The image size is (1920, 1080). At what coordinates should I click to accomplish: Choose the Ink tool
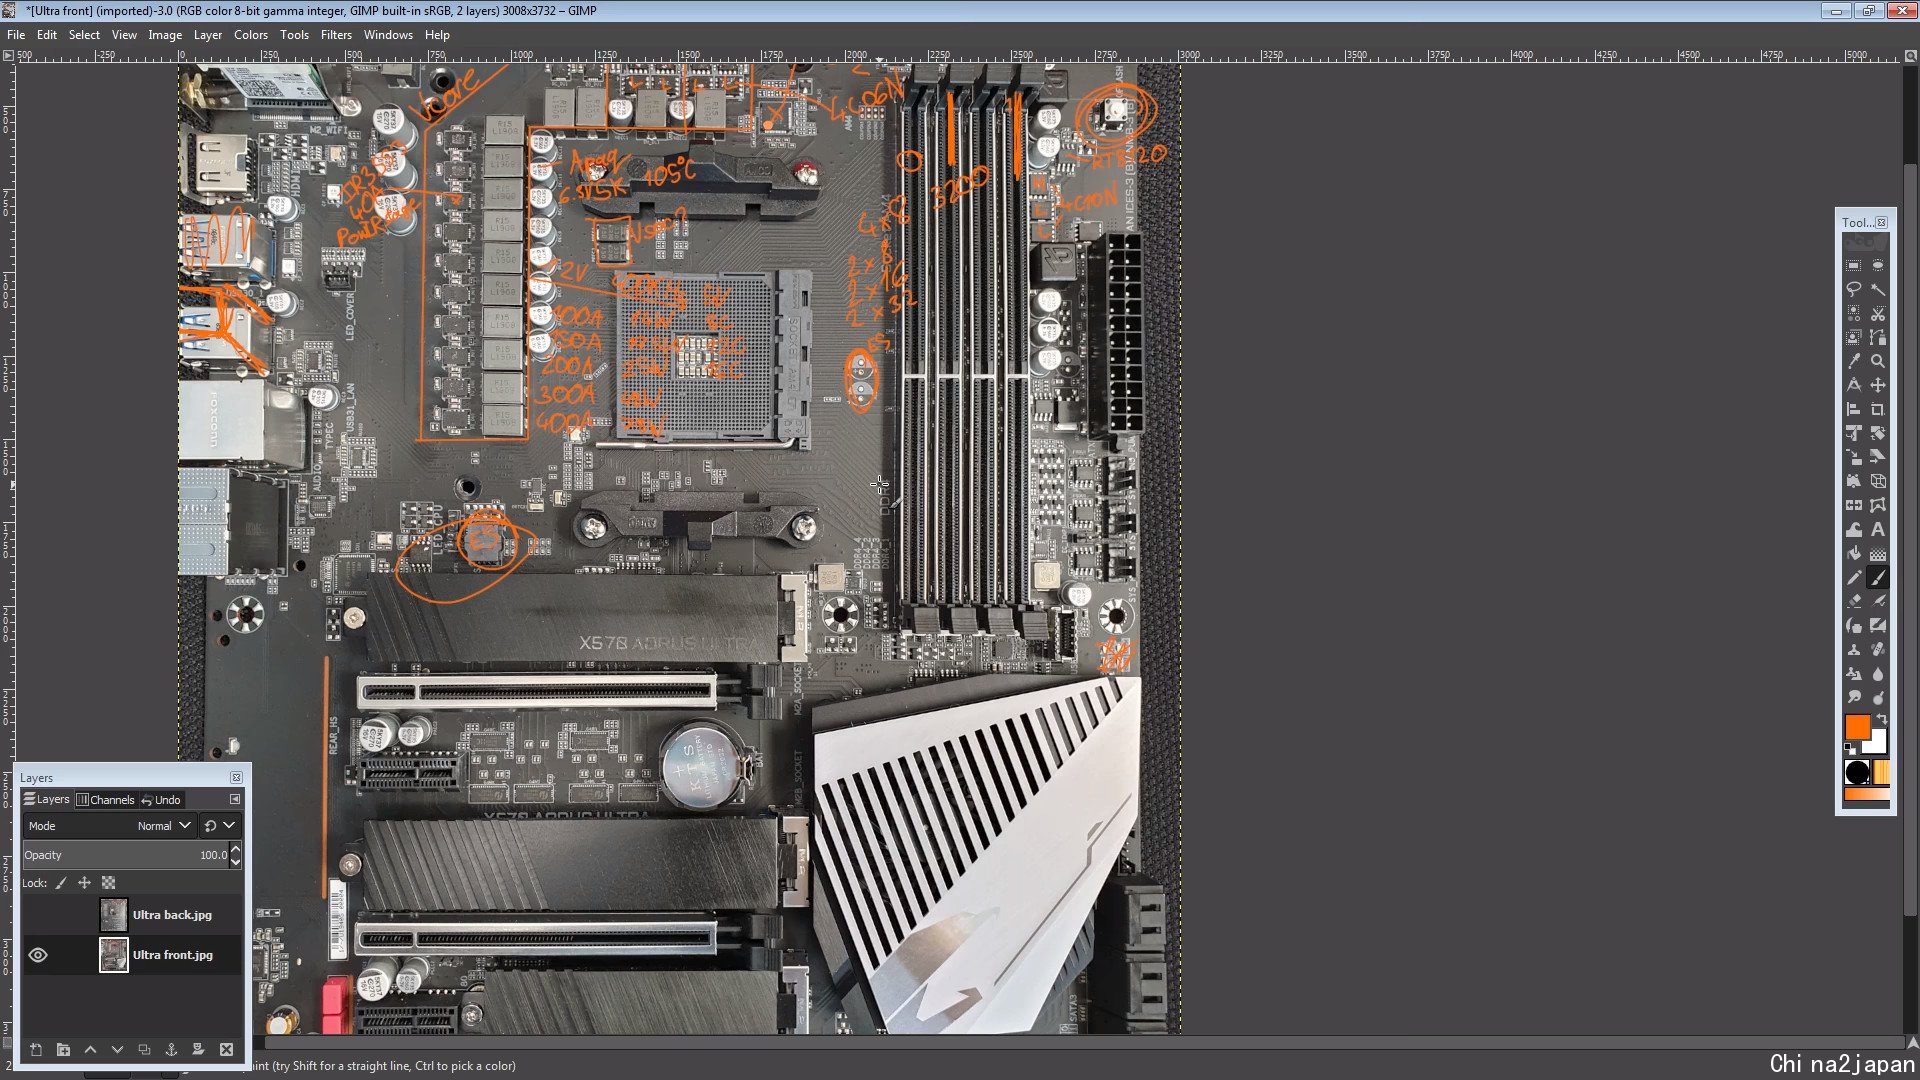(1853, 626)
